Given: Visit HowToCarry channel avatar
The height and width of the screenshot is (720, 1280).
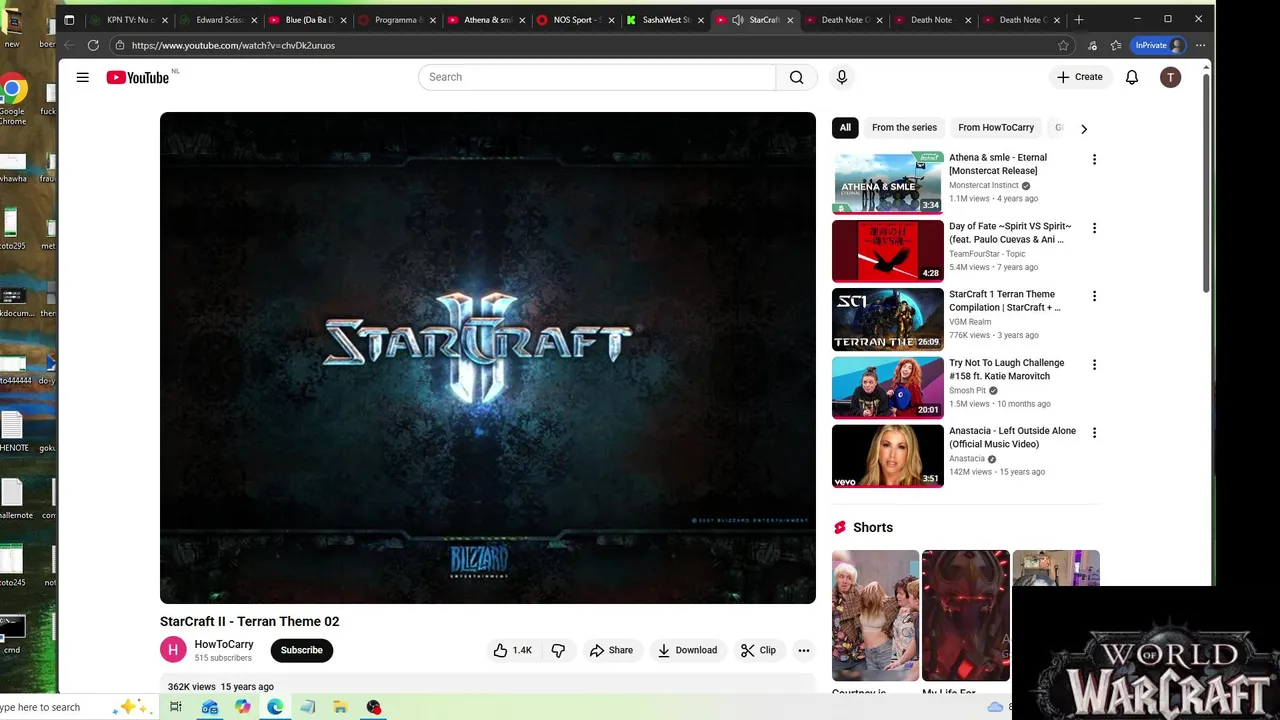Looking at the screenshot, I should click(x=173, y=650).
